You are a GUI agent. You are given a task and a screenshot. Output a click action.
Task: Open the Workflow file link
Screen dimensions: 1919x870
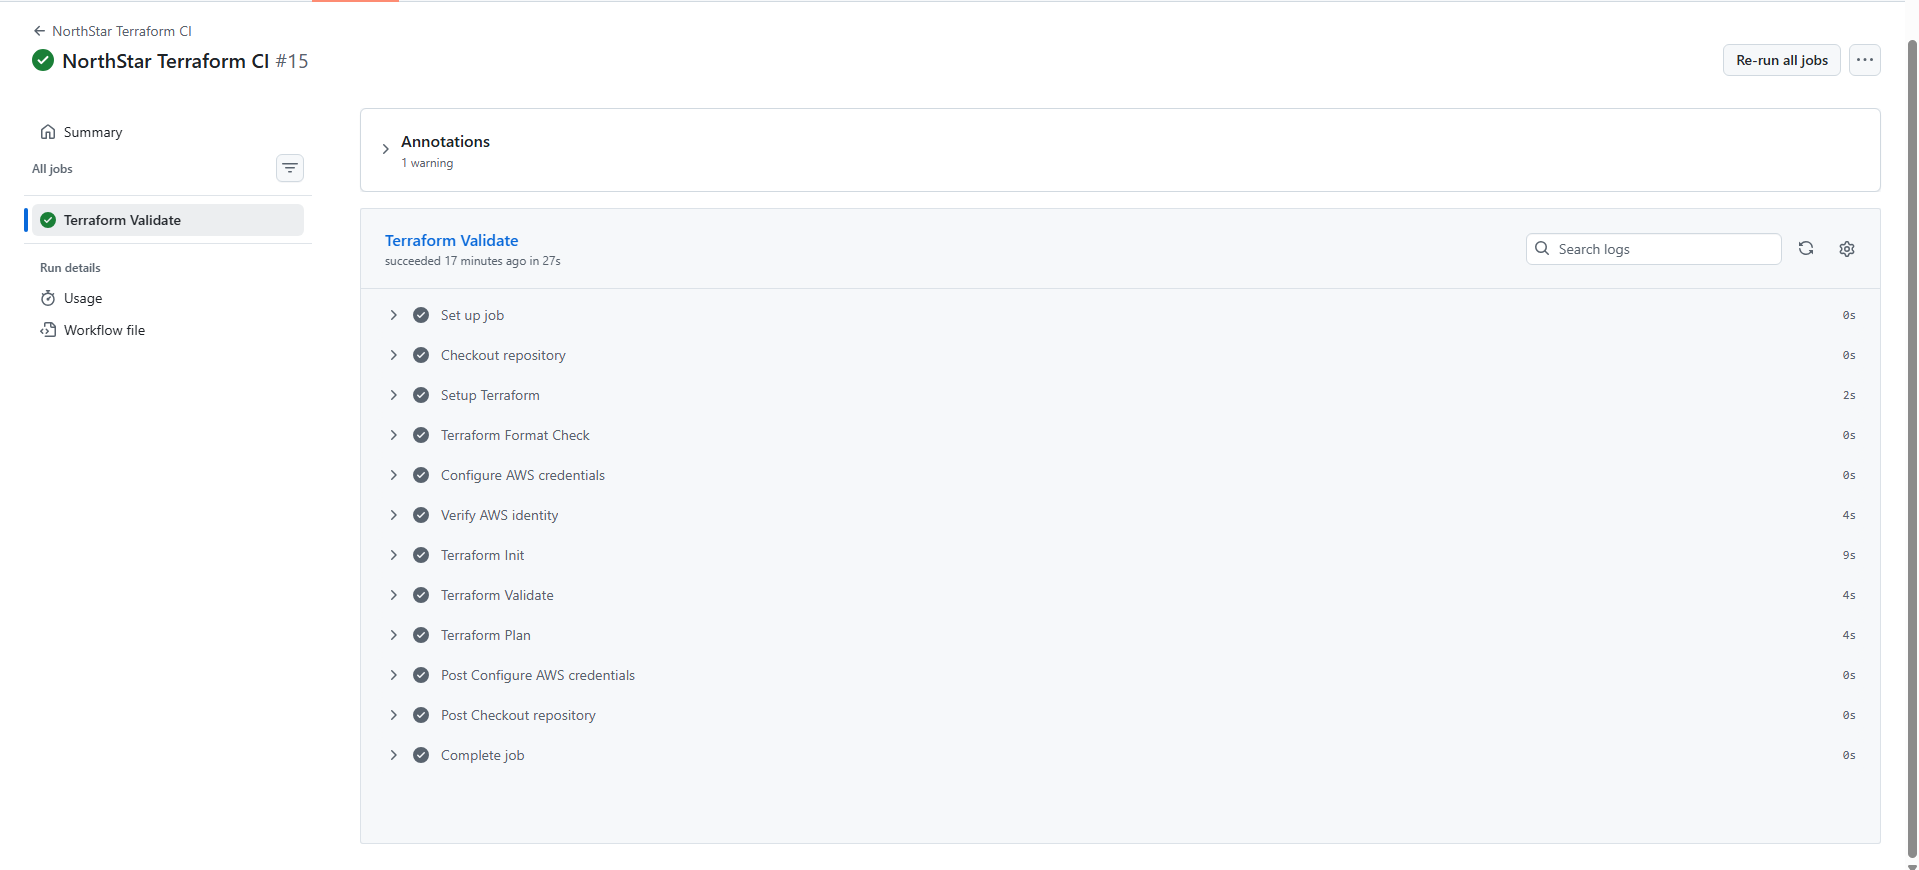click(x=104, y=330)
